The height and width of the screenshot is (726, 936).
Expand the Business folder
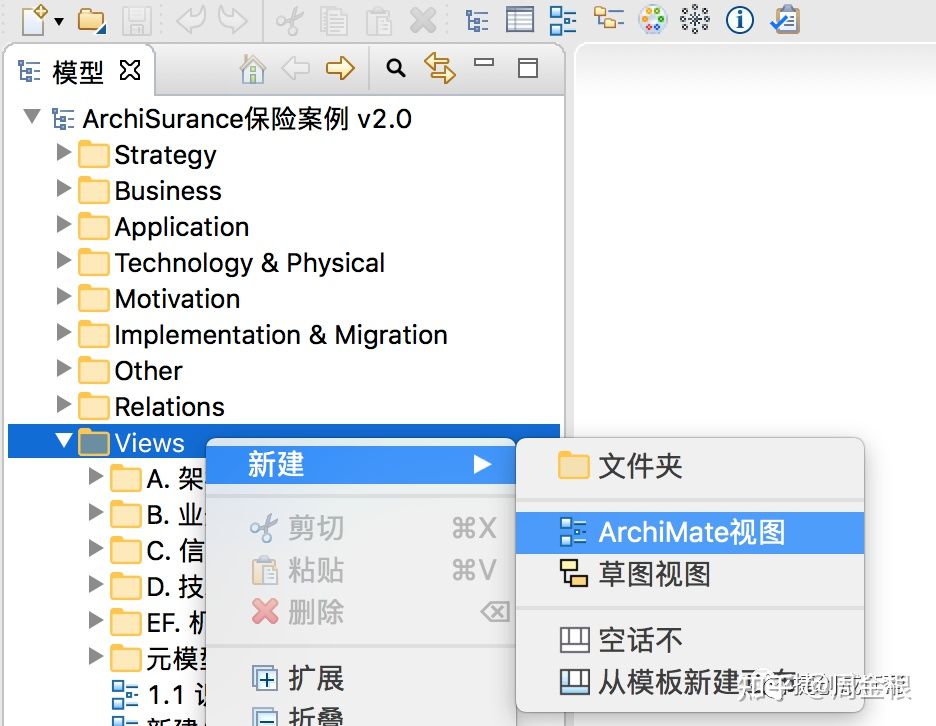(x=63, y=187)
